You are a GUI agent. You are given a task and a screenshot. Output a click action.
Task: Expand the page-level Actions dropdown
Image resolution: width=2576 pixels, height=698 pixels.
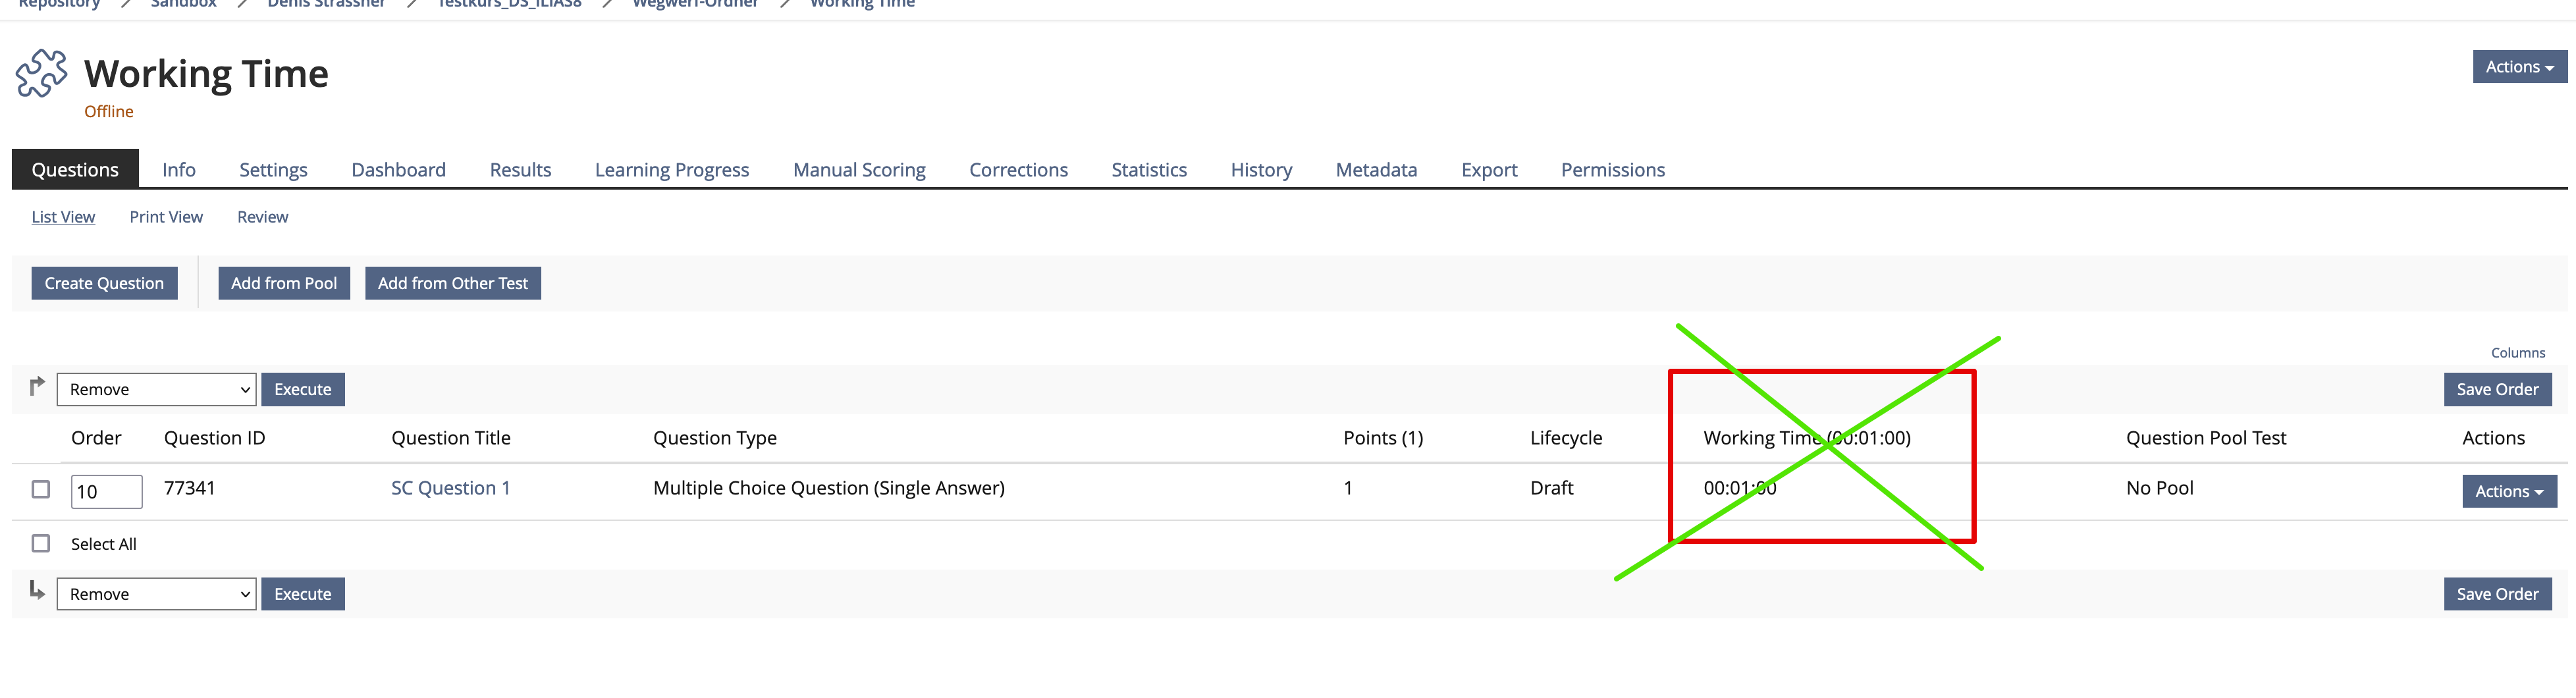[2518, 67]
